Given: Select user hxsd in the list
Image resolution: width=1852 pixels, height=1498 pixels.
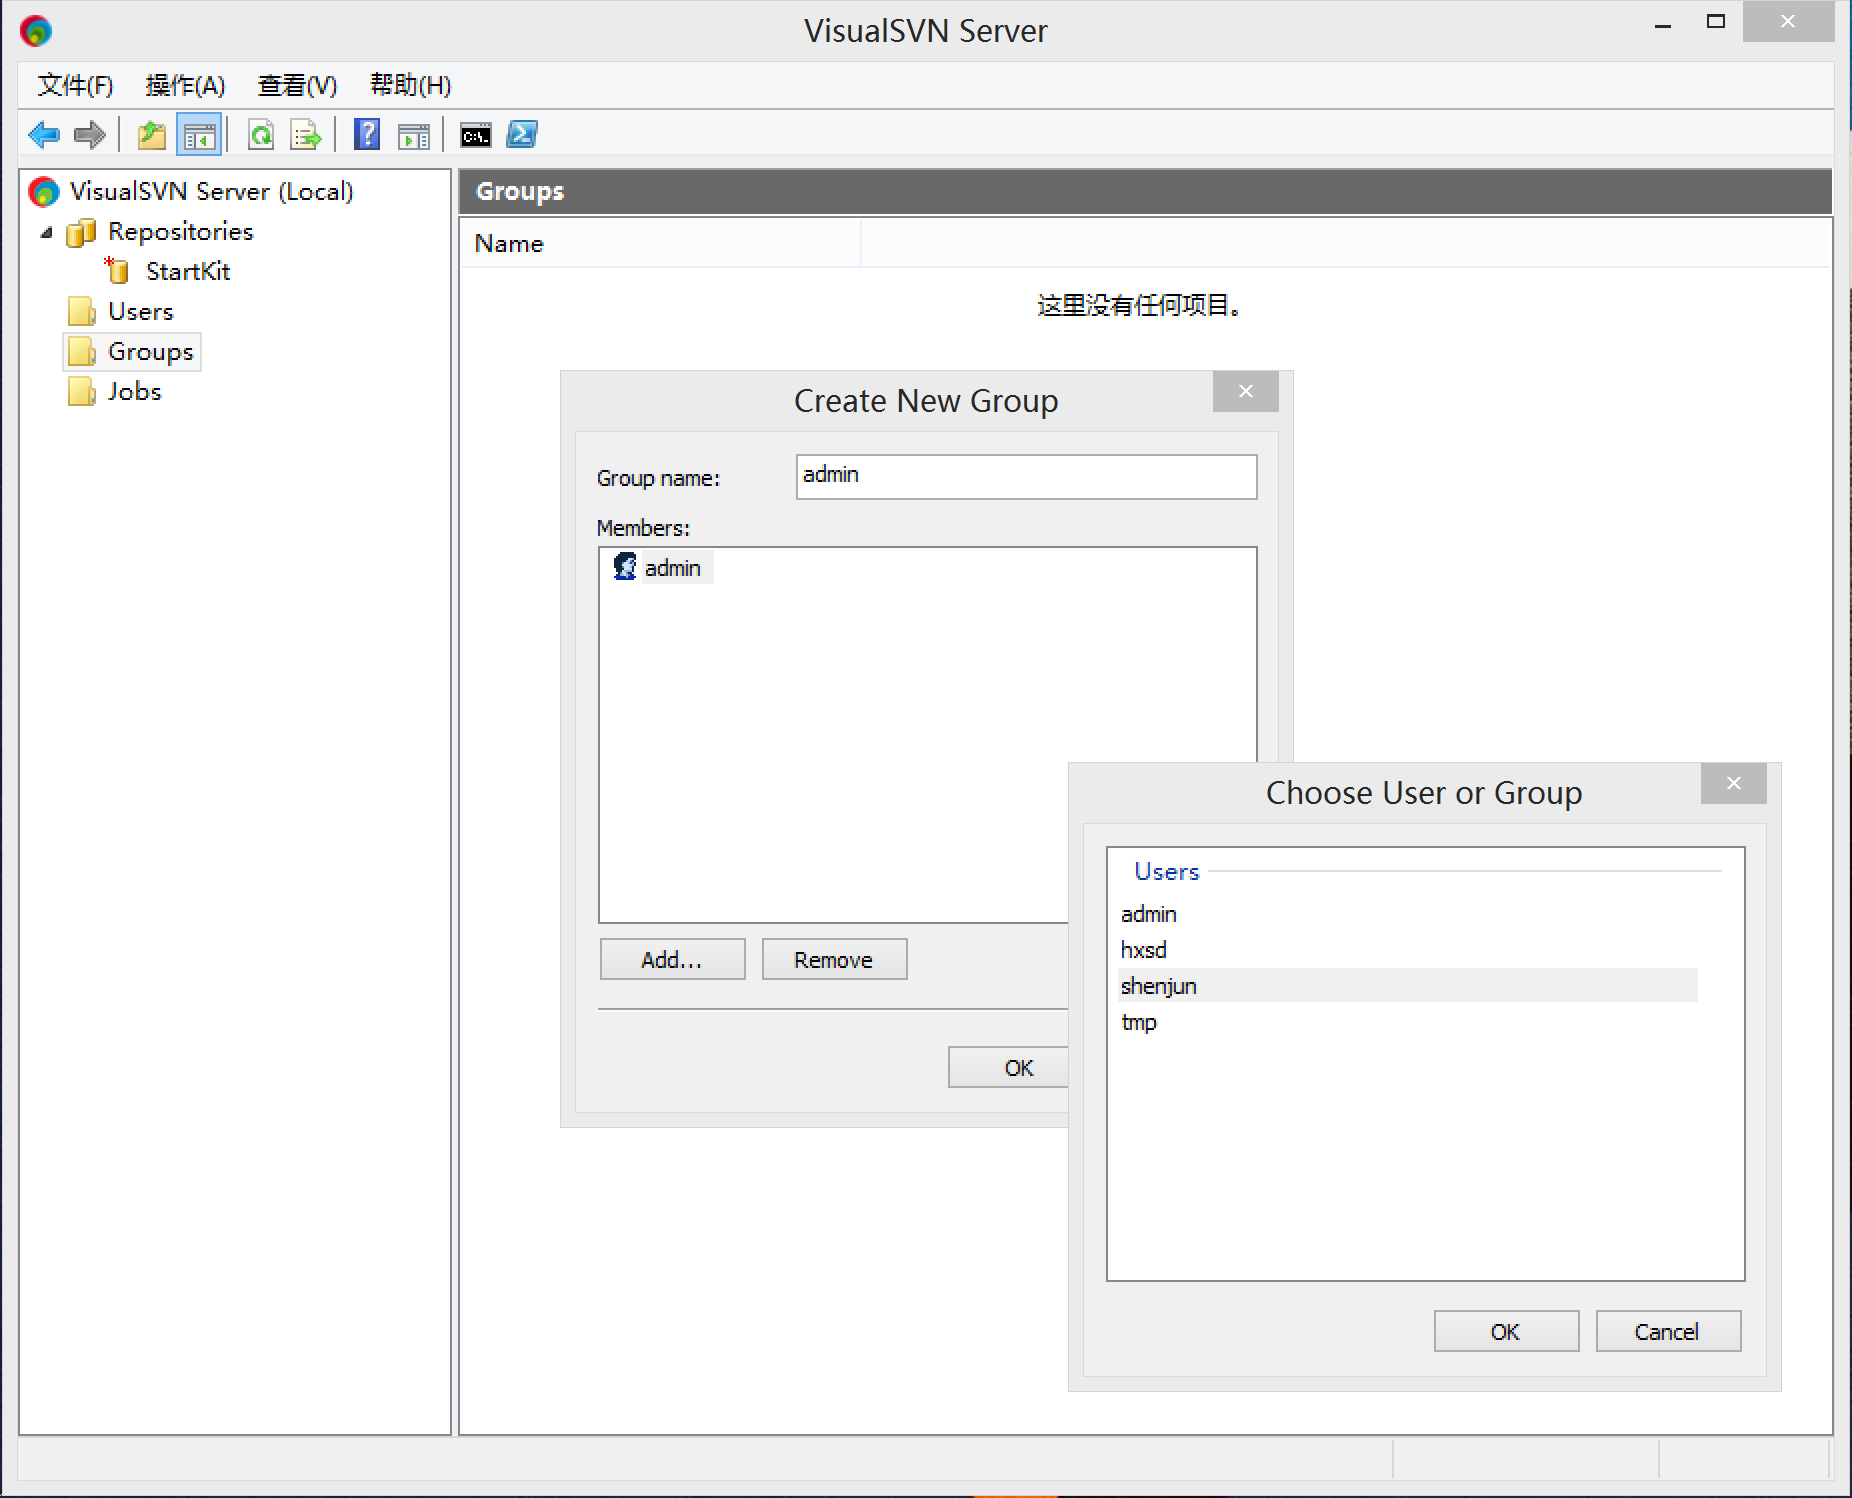Looking at the screenshot, I should pyautogui.click(x=1144, y=950).
